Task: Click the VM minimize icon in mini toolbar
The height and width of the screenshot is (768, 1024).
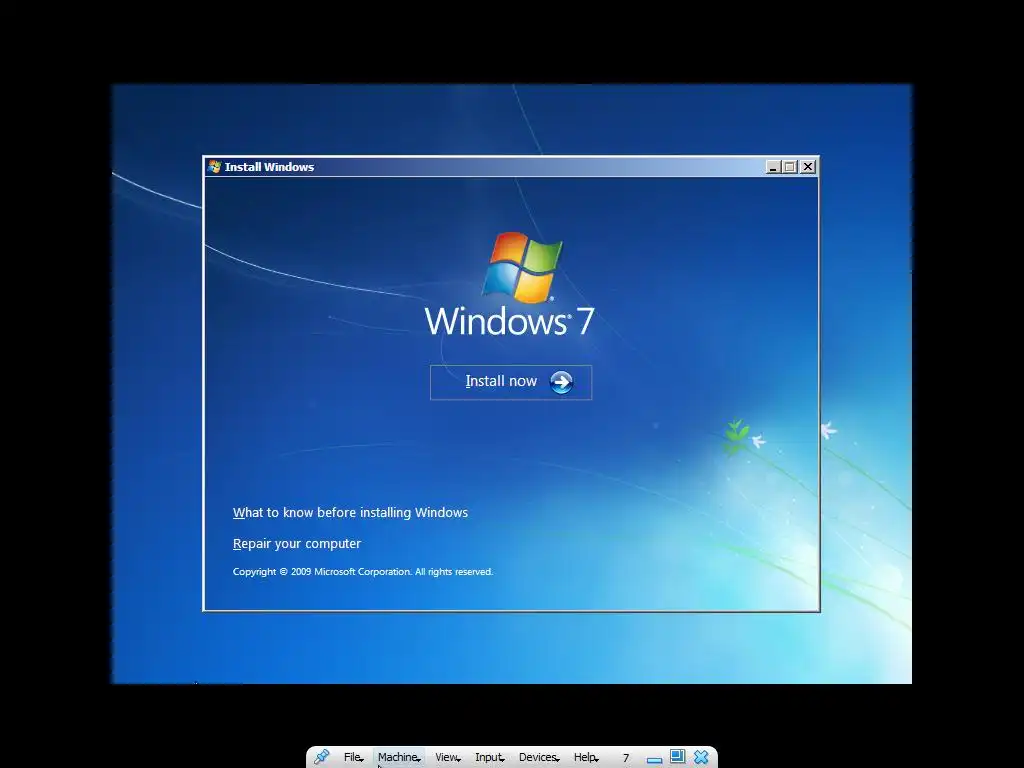Action: (654, 759)
